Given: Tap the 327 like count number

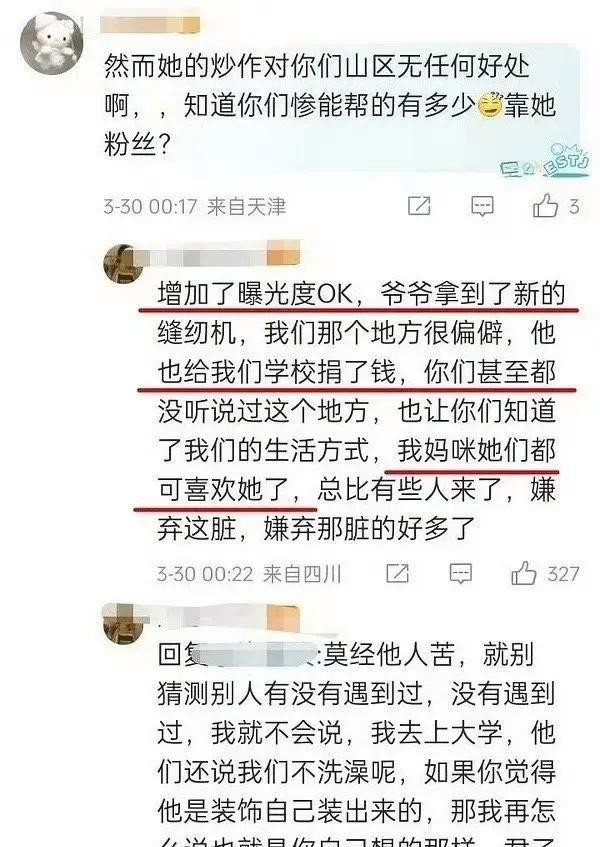Looking at the screenshot, I should (563, 574).
